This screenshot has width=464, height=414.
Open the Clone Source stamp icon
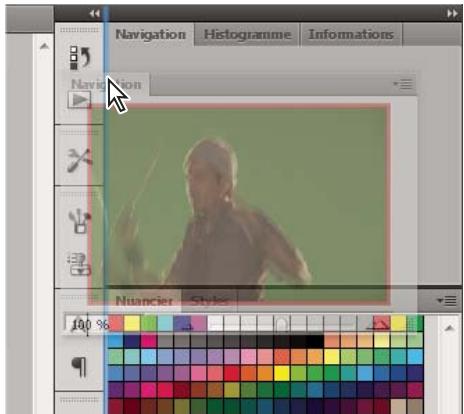click(79, 264)
